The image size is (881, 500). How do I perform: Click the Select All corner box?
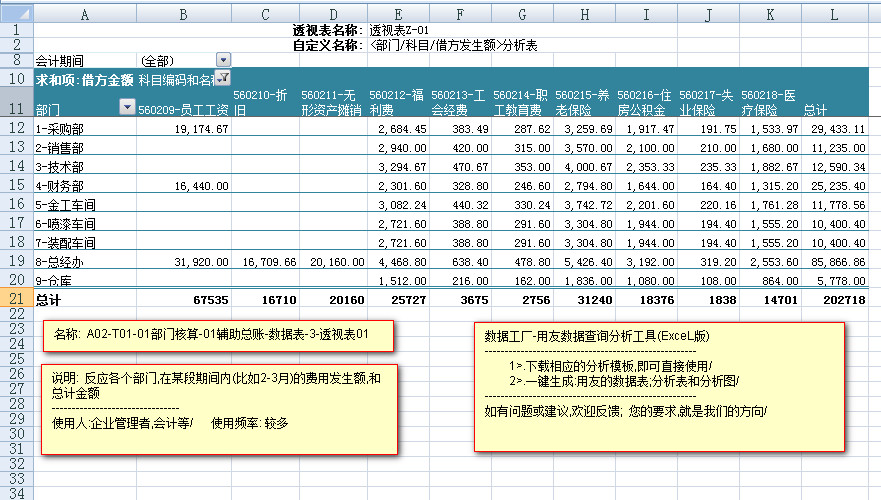coord(16,14)
